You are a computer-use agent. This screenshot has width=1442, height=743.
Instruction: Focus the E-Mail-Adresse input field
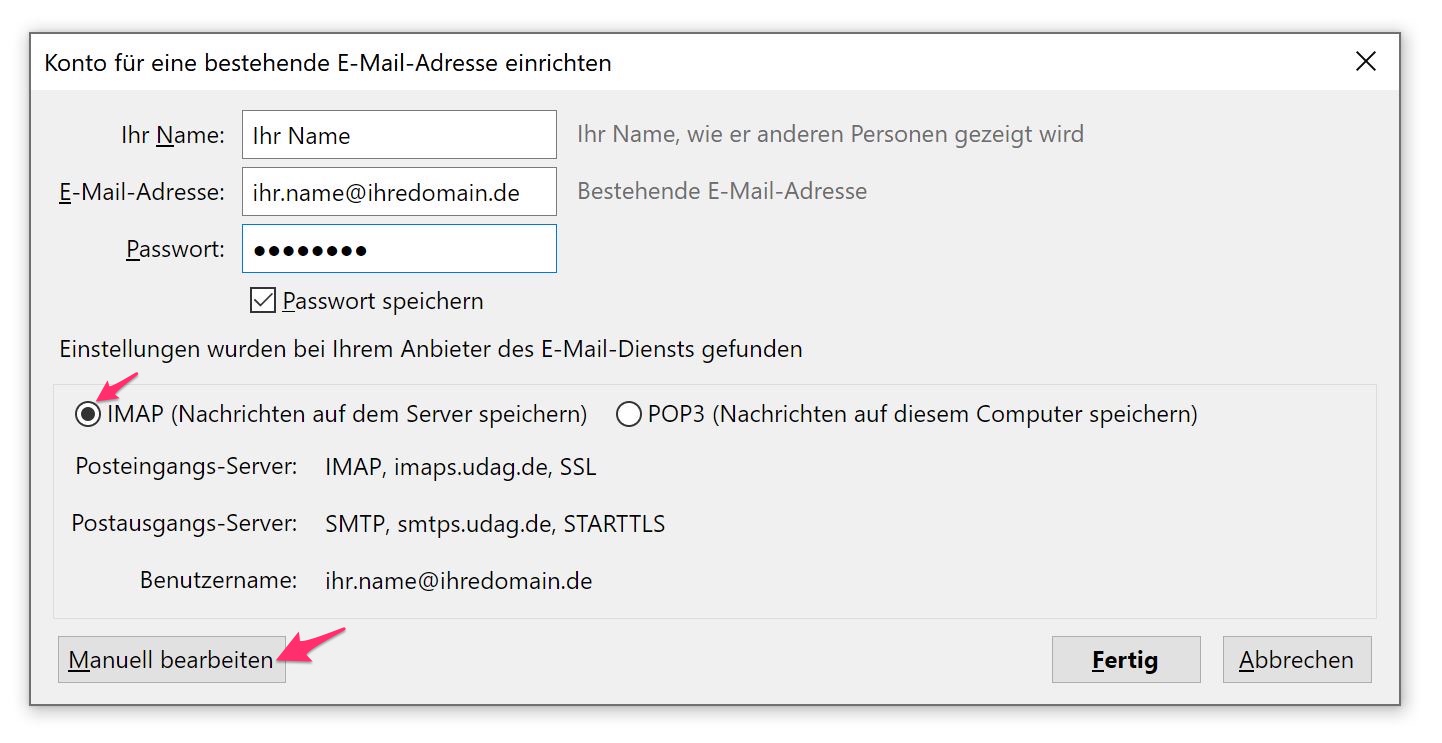(399, 192)
